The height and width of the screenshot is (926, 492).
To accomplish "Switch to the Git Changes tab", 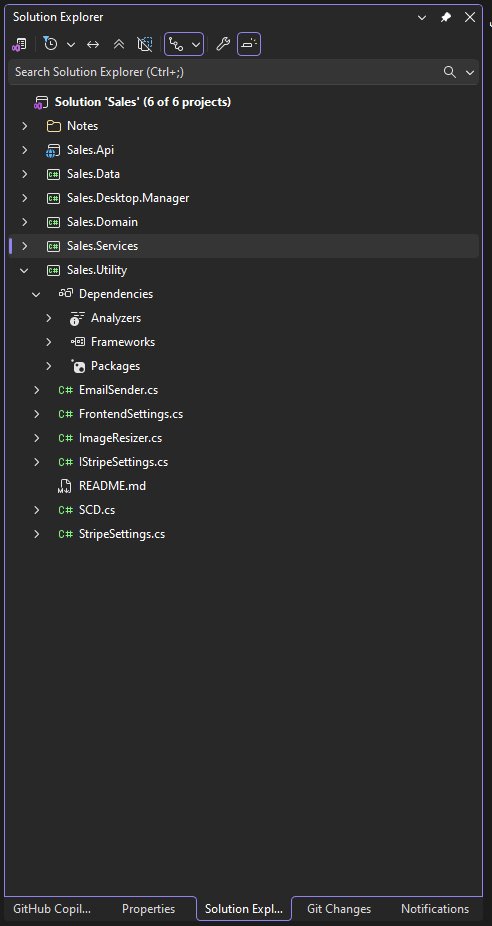I will tap(339, 908).
